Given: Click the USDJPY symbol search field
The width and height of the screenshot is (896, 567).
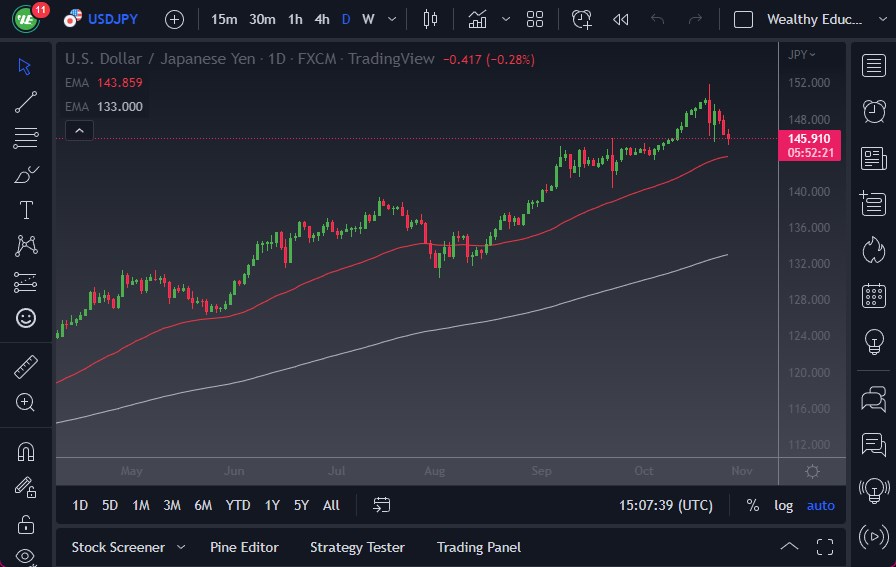Looking at the screenshot, I should [x=113, y=19].
